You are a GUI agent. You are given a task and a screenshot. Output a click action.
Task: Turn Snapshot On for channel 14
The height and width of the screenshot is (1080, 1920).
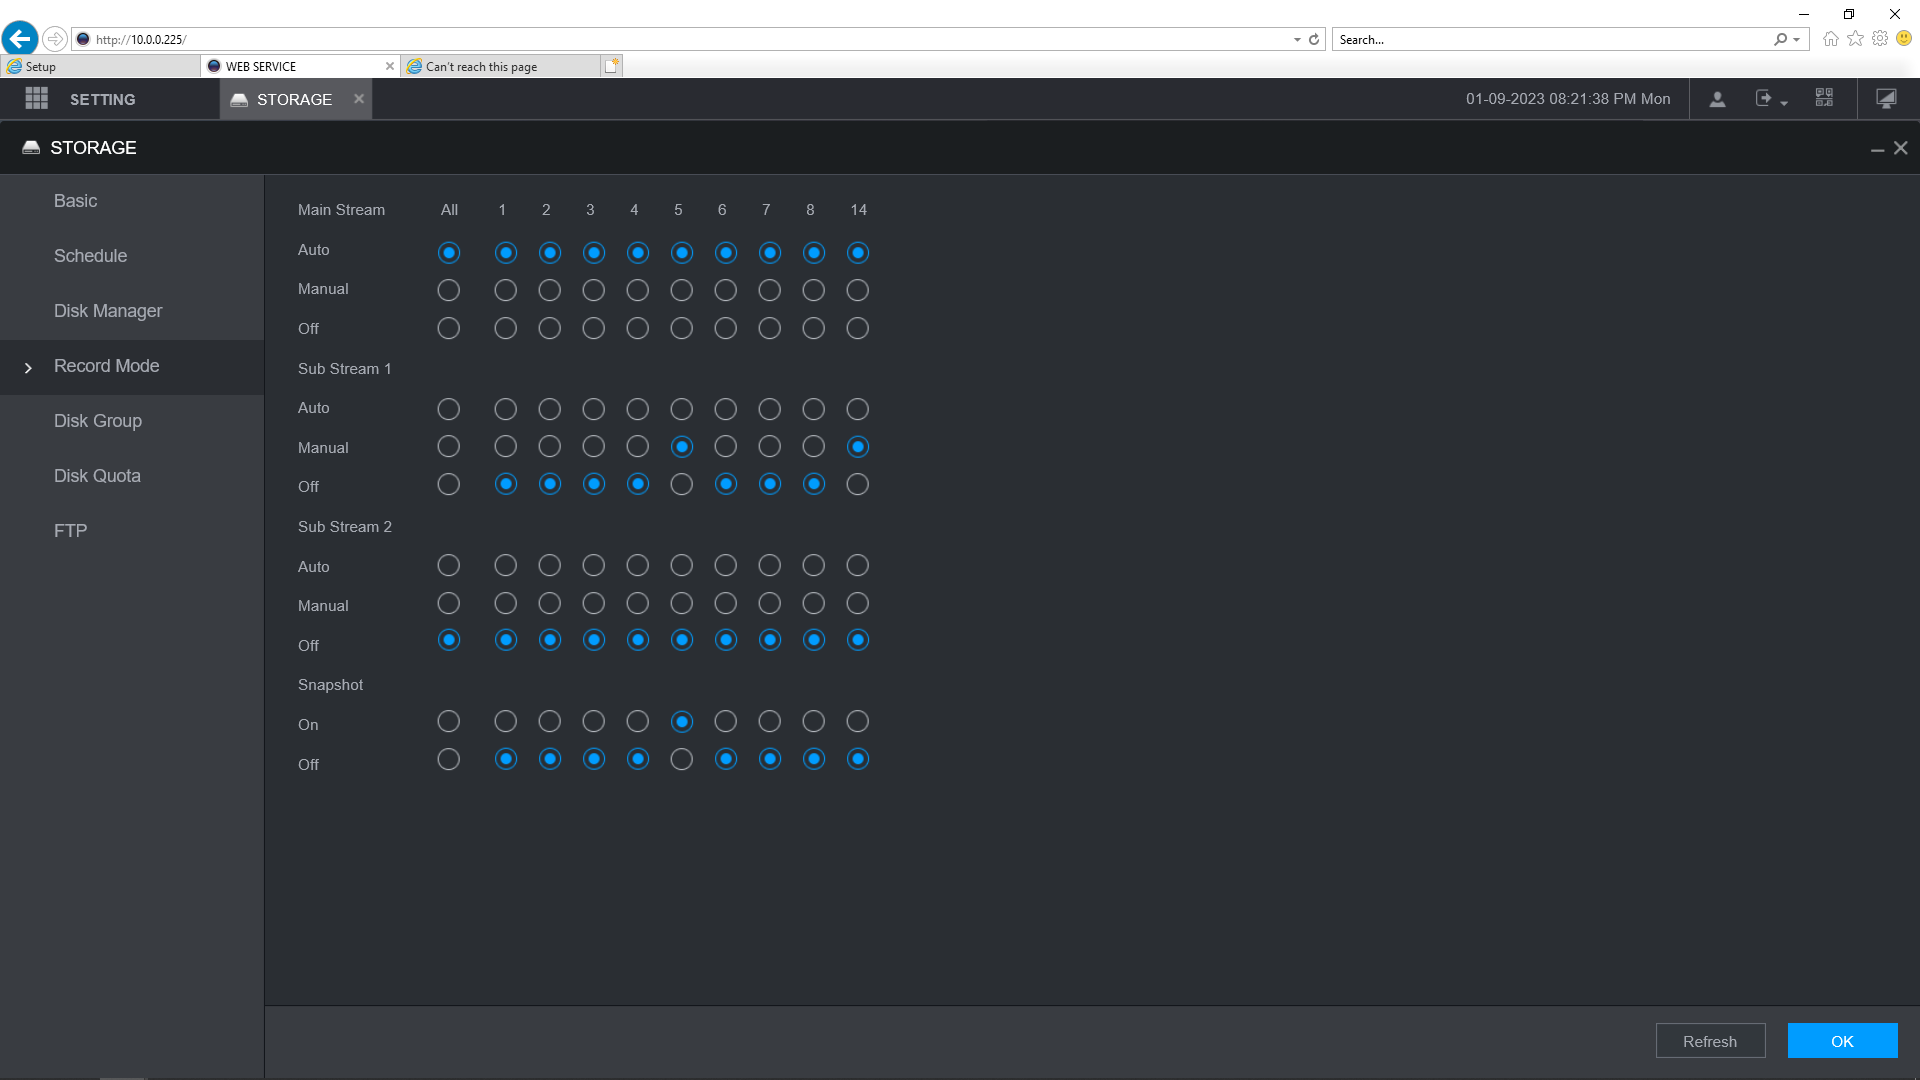[858, 722]
